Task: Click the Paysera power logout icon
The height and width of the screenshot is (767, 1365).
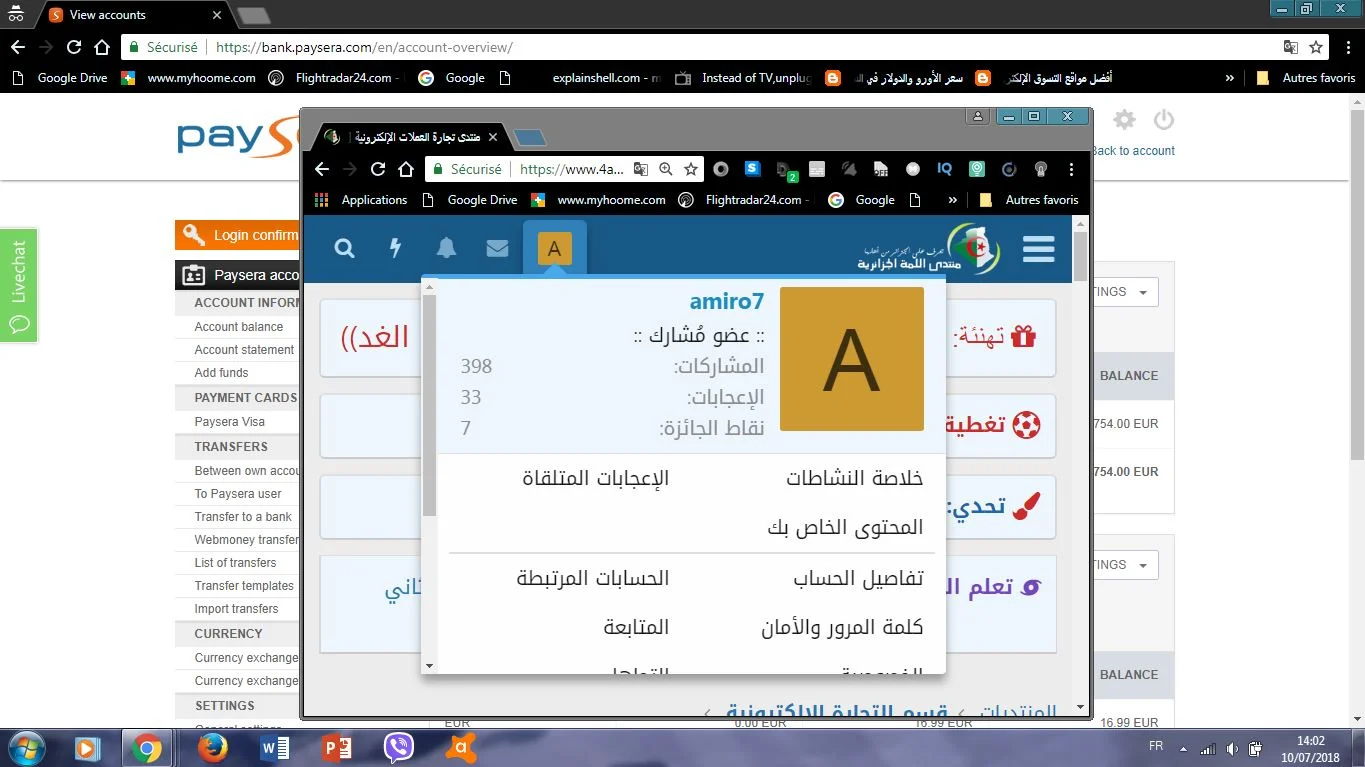Action: point(1163,120)
